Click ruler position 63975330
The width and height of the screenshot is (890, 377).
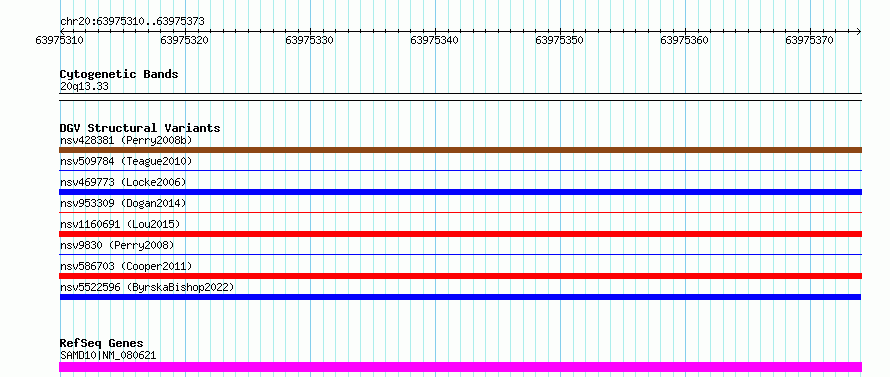point(310,40)
